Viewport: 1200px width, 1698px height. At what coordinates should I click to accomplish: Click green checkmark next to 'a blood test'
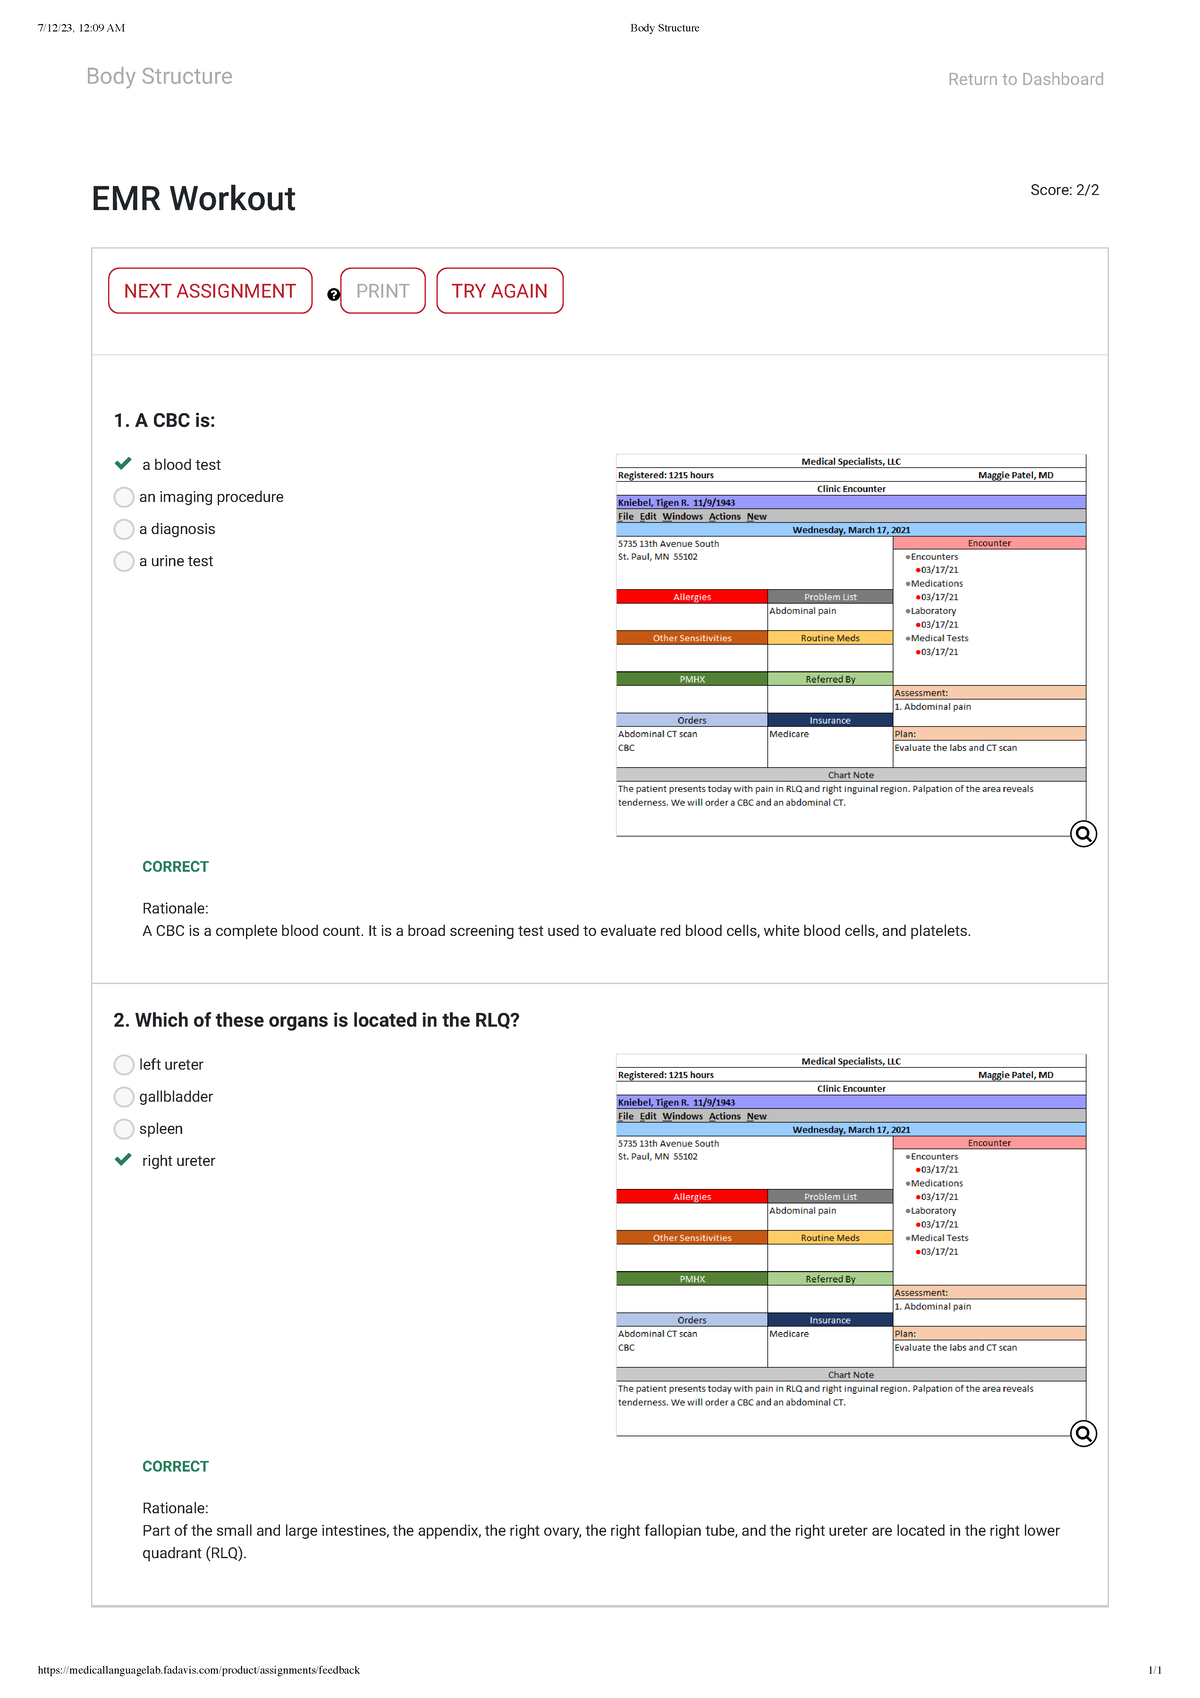click(123, 464)
